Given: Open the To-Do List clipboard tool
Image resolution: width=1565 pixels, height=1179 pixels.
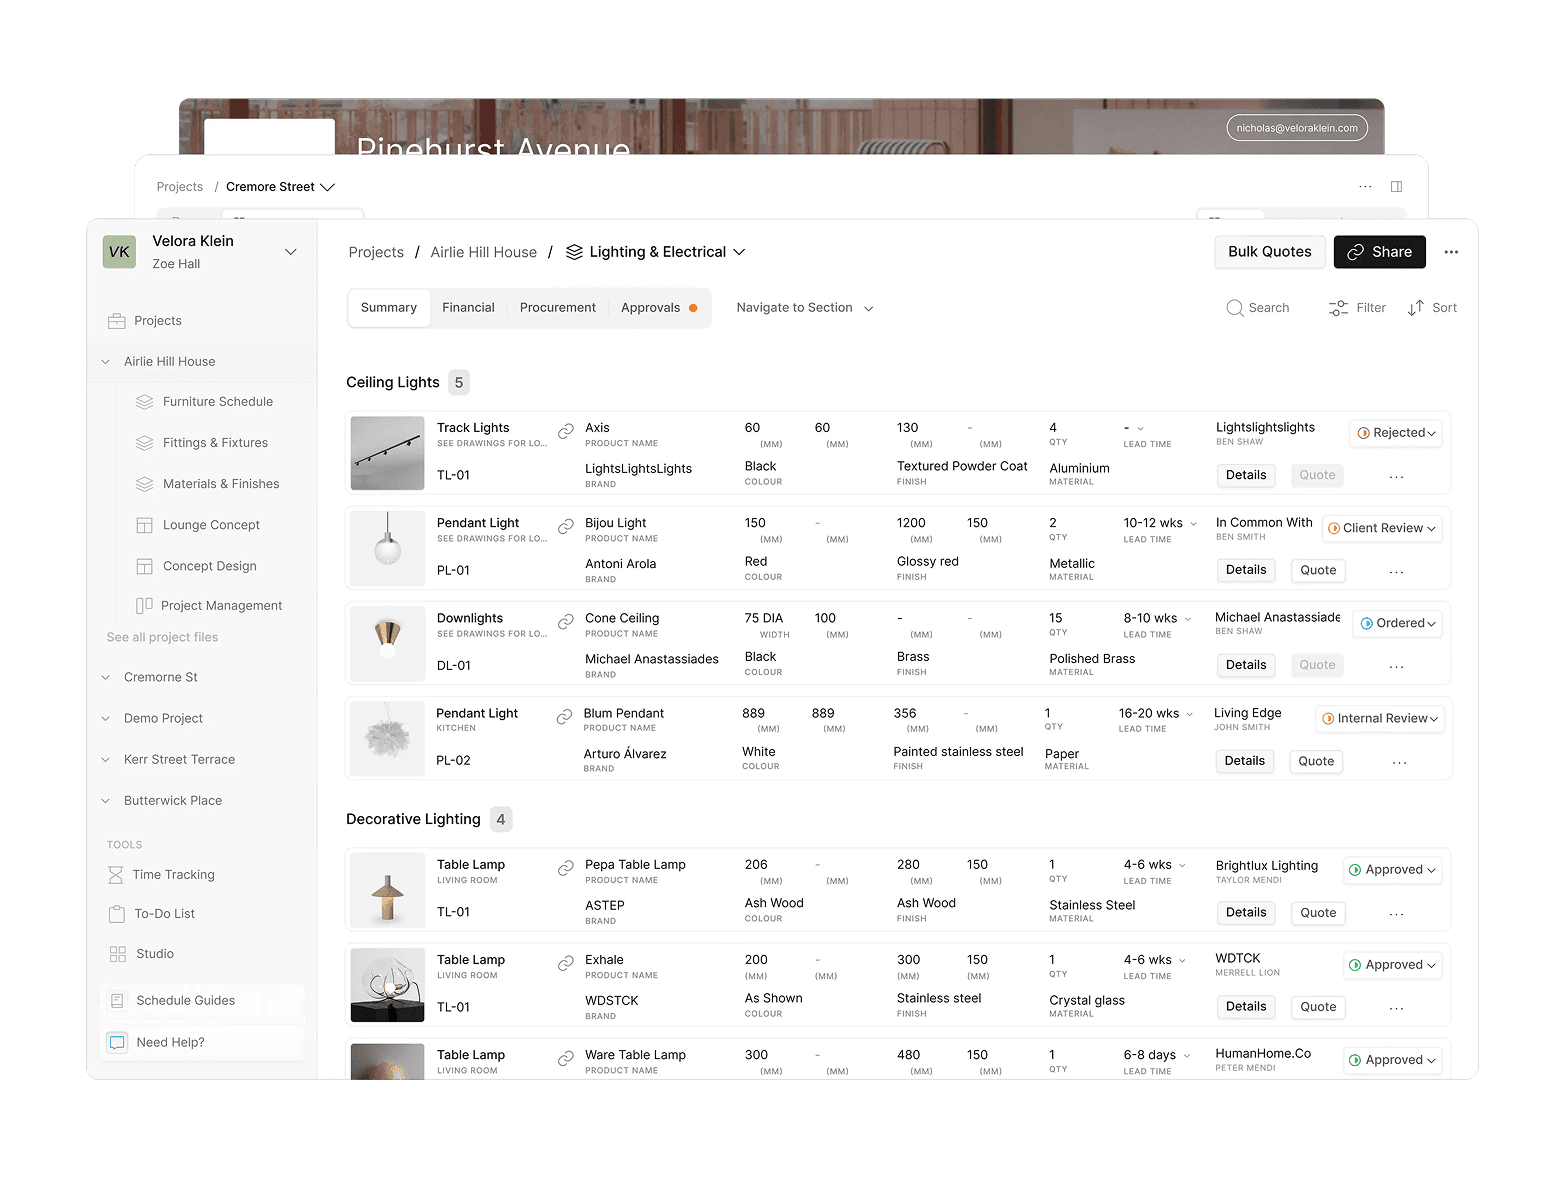Looking at the screenshot, I should (117, 914).
